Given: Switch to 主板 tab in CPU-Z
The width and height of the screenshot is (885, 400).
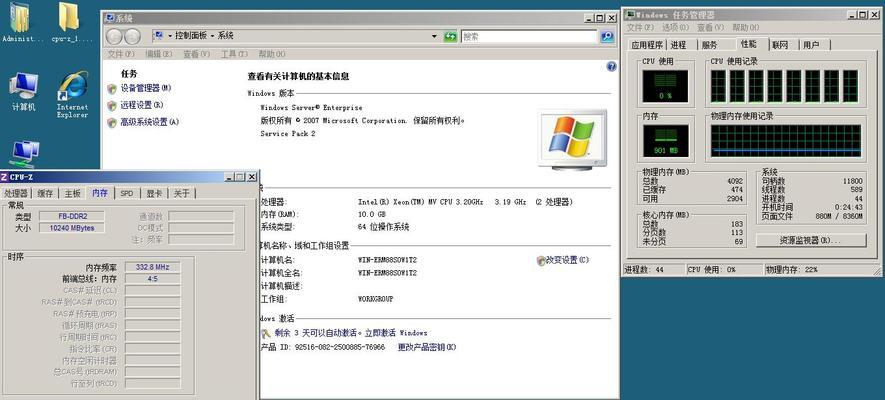Looking at the screenshot, I should pyautogui.click(x=73, y=194).
